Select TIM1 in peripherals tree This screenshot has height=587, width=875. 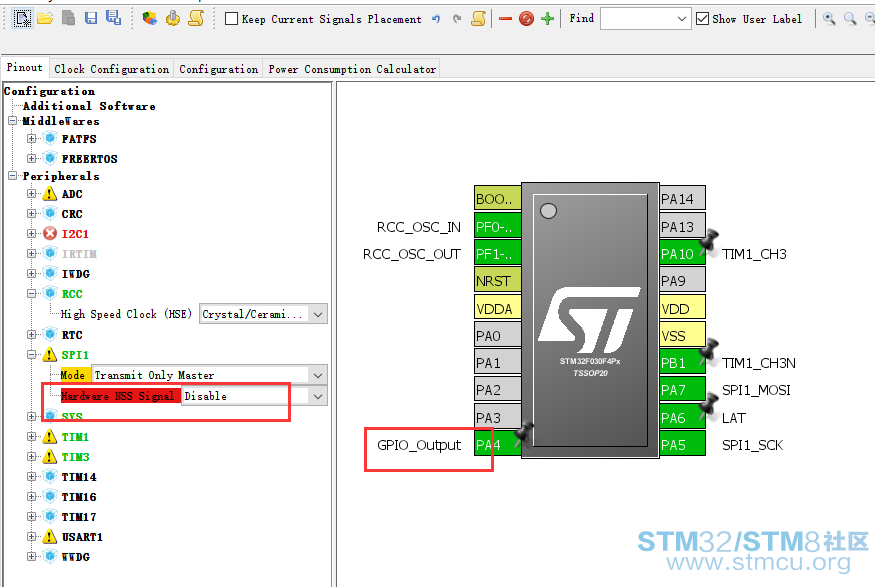click(75, 437)
